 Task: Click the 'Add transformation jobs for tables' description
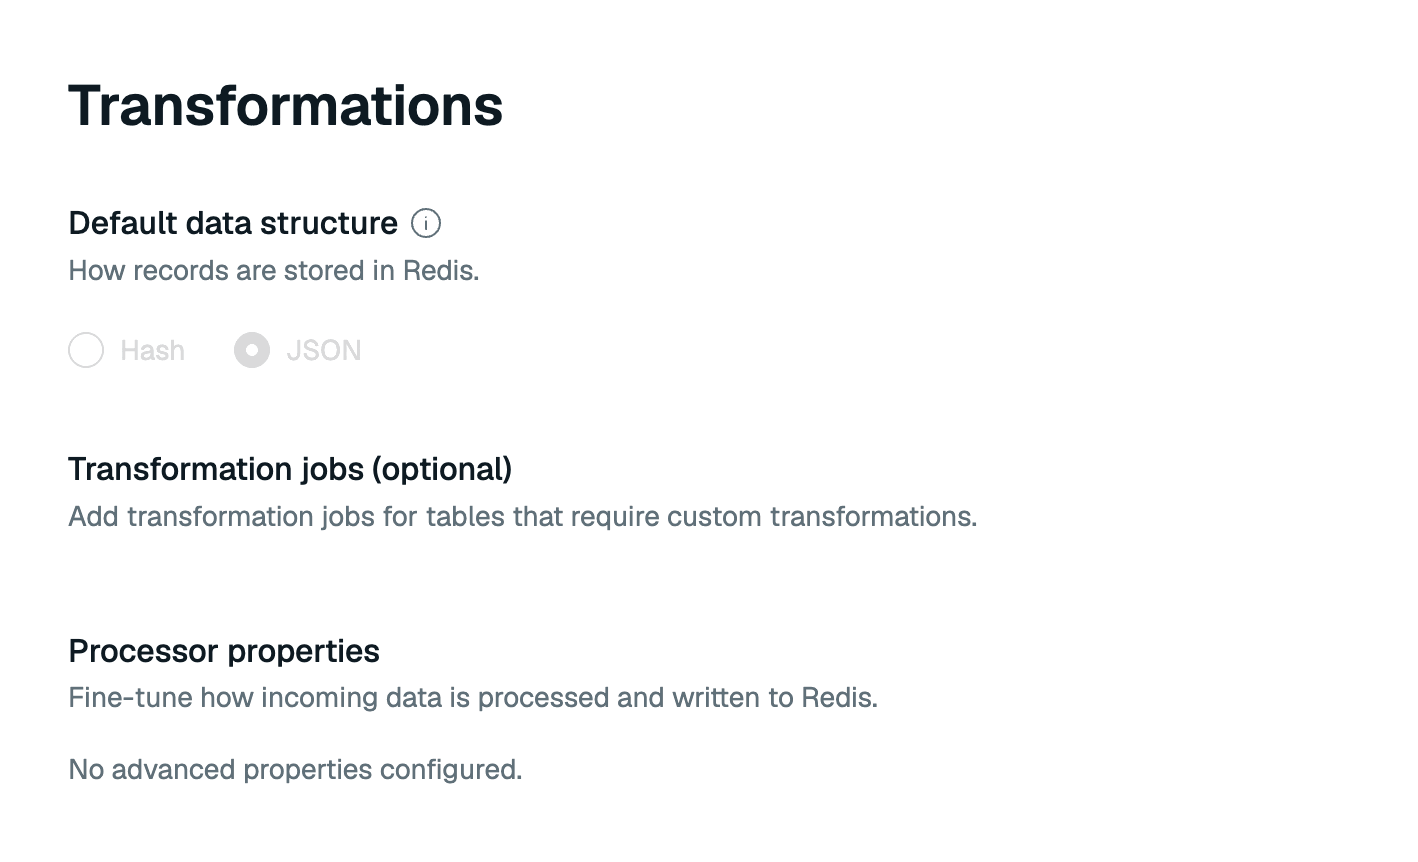[523, 517]
